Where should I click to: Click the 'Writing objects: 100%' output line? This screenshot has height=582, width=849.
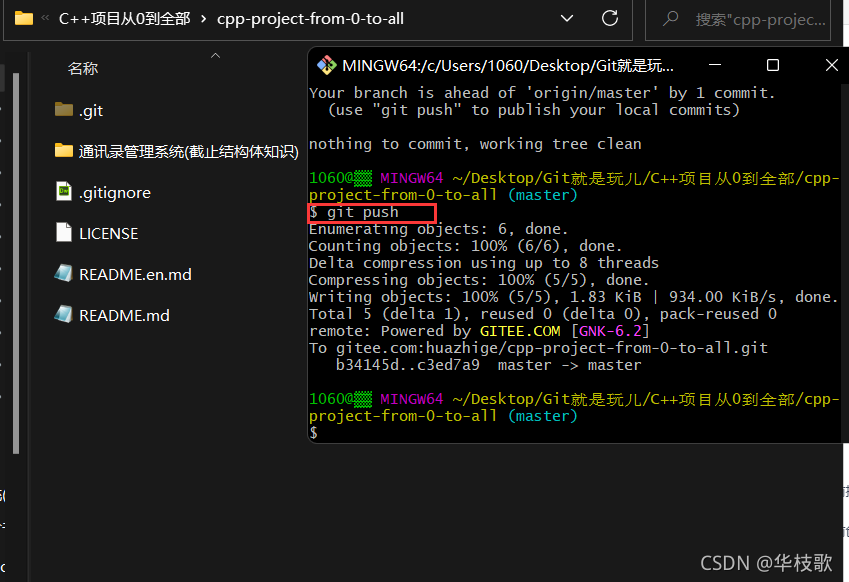[573, 297]
